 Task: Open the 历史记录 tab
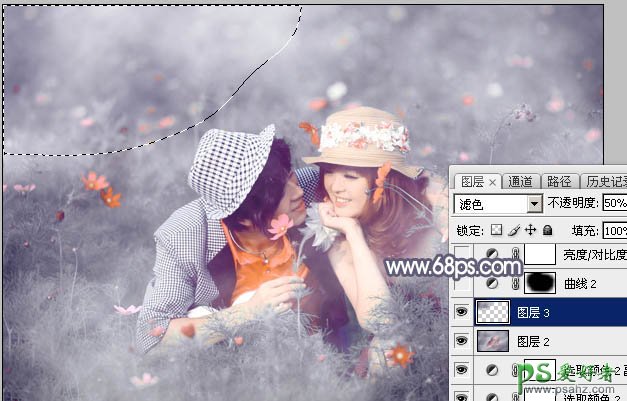coord(603,181)
